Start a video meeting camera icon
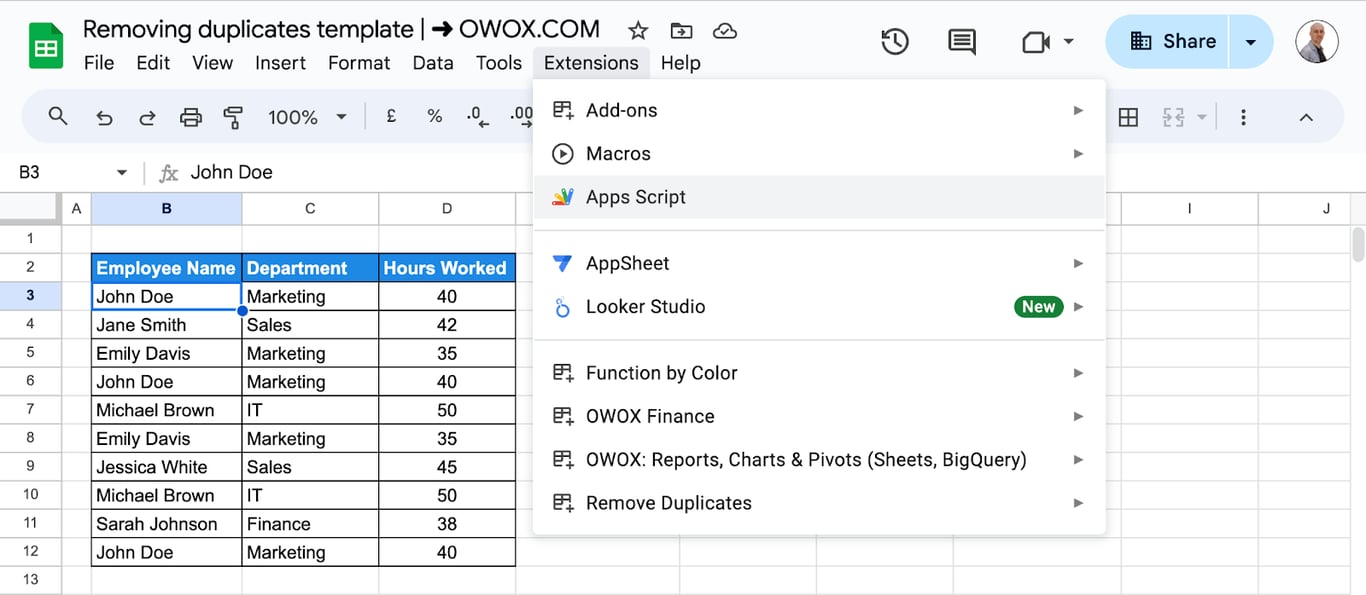1366x595 pixels. (x=1036, y=42)
